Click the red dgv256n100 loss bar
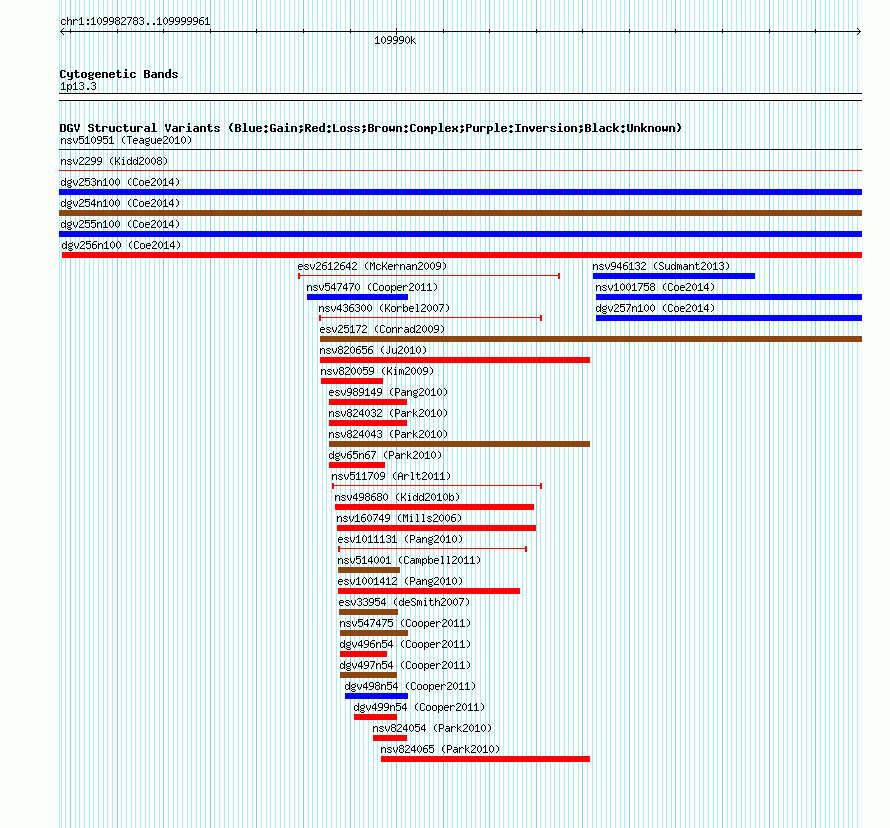This screenshot has width=890, height=828. 462,255
